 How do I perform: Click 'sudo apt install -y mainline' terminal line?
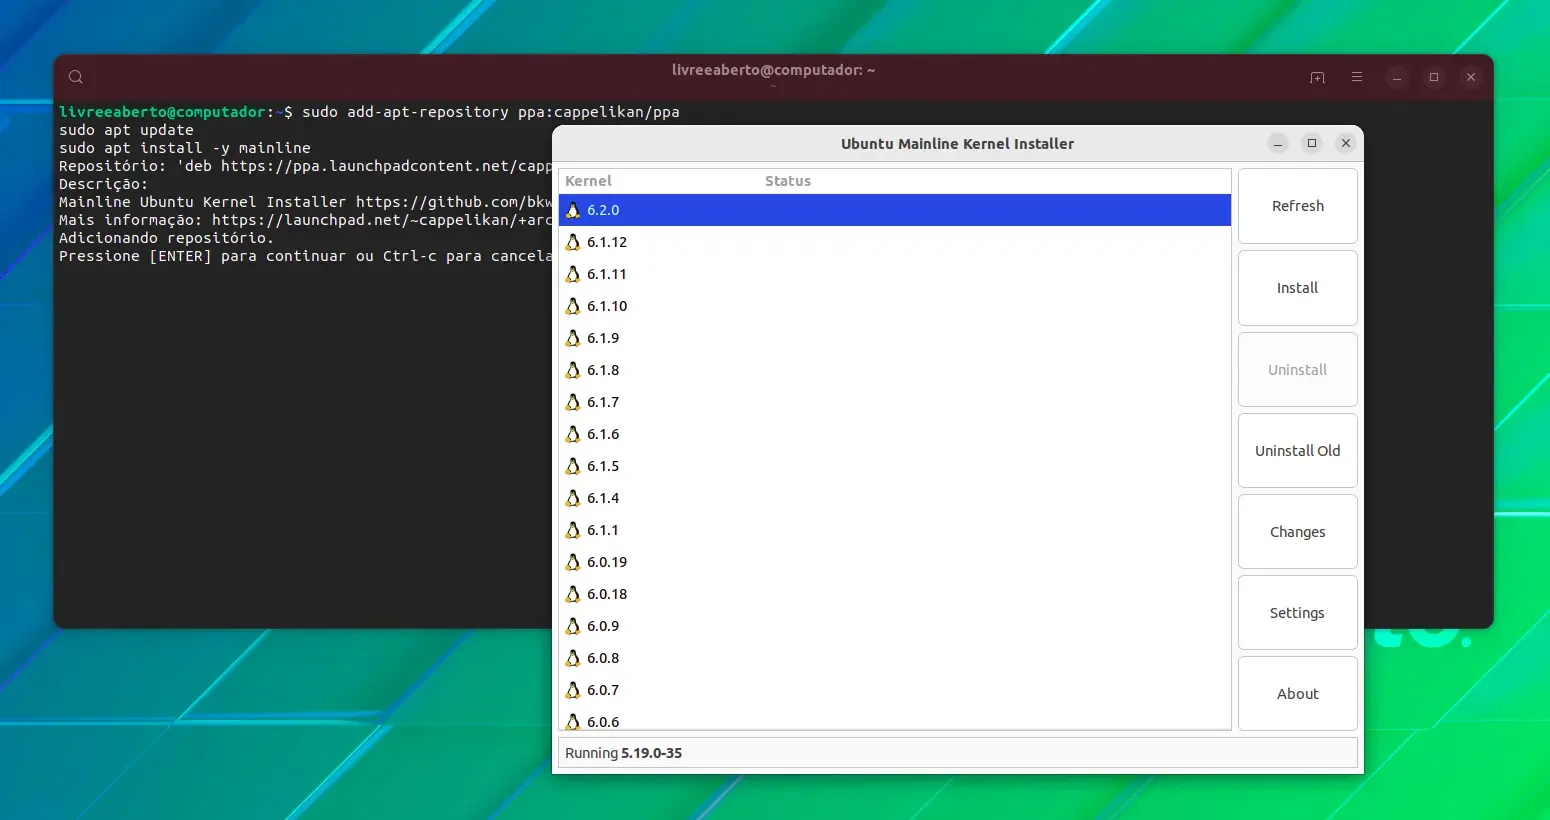point(185,148)
